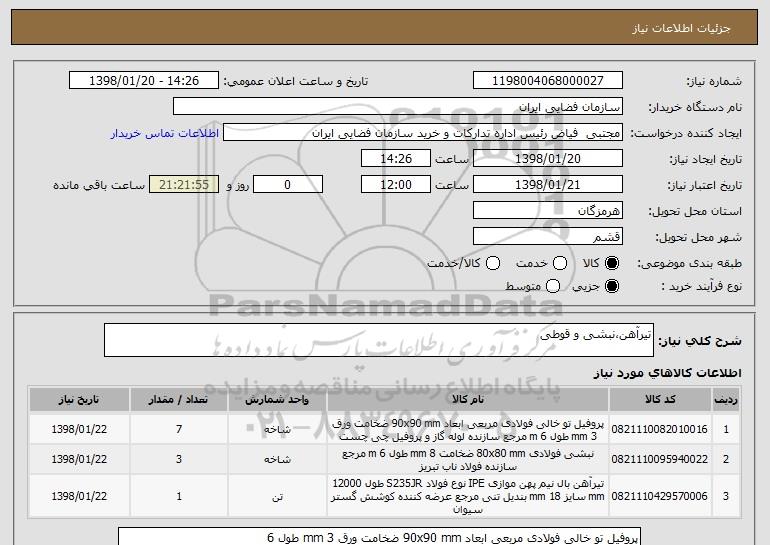The image size is (770, 545).
Task: Click the quantity 1 in row 3
Action: coord(179,496)
